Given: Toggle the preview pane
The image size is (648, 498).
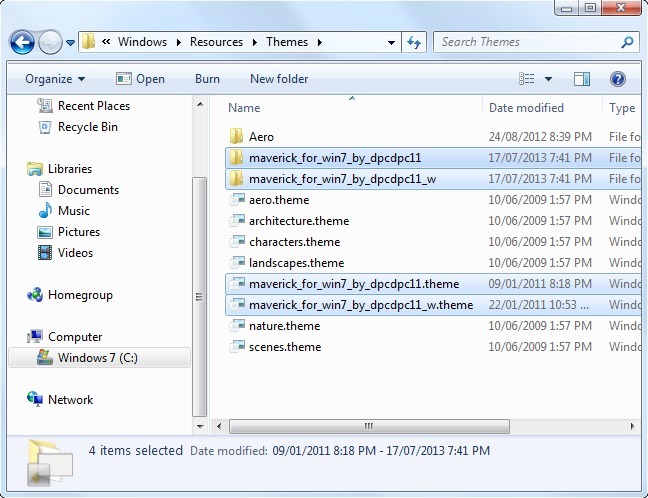Looking at the screenshot, I should [582, 79].
